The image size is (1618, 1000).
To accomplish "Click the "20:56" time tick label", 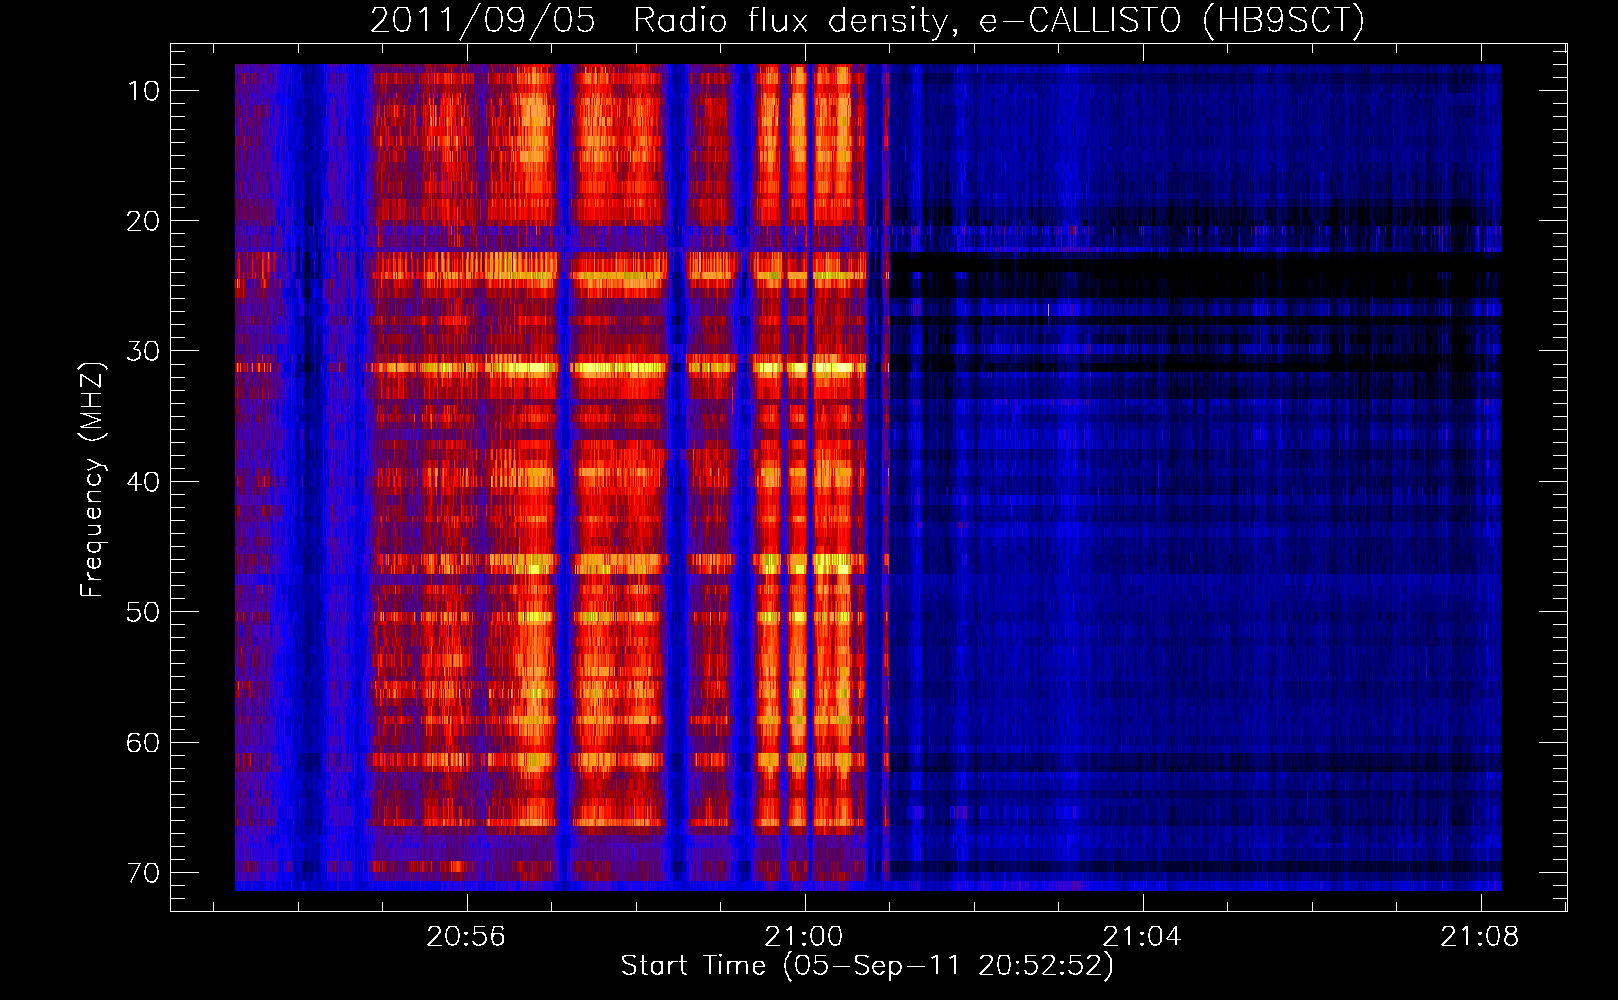I will [x=466, y=937].
